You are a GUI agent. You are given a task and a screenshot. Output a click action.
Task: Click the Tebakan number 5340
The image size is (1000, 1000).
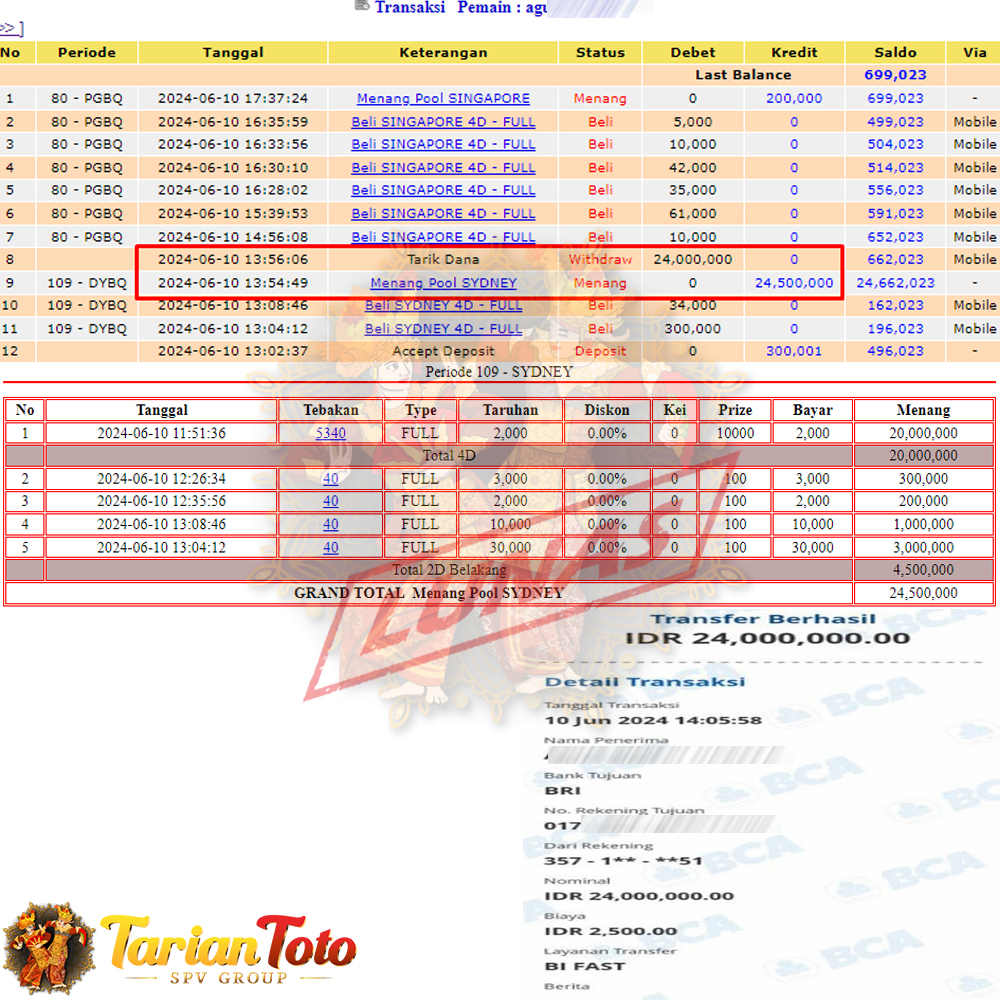[x=330, y=433]
